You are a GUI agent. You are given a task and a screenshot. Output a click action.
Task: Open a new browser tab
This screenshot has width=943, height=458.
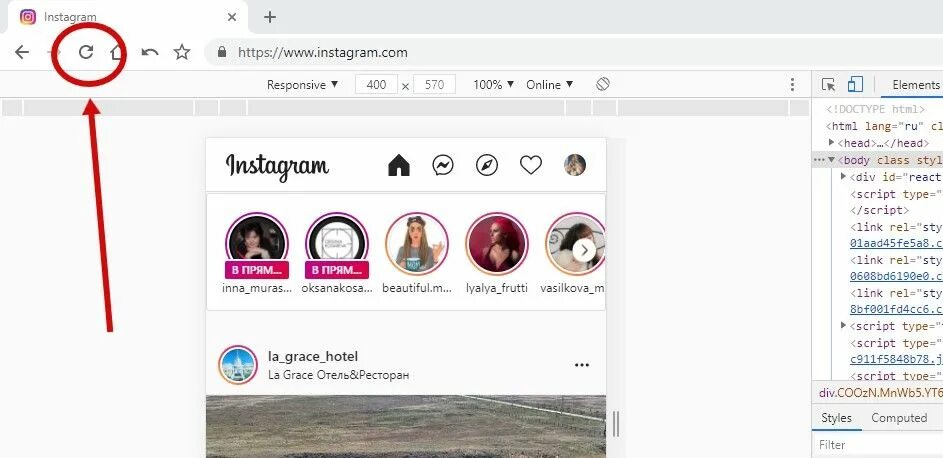pos(269,17)
